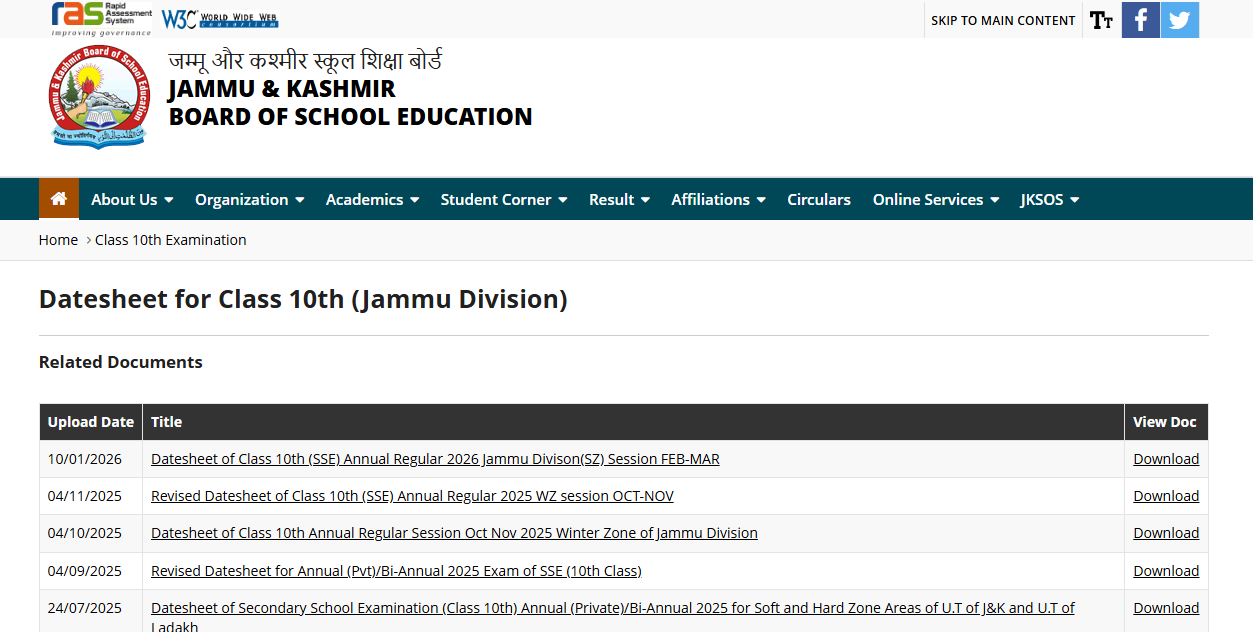Expand the Student Corner menu
The image size is (1253, 632).
503,200
